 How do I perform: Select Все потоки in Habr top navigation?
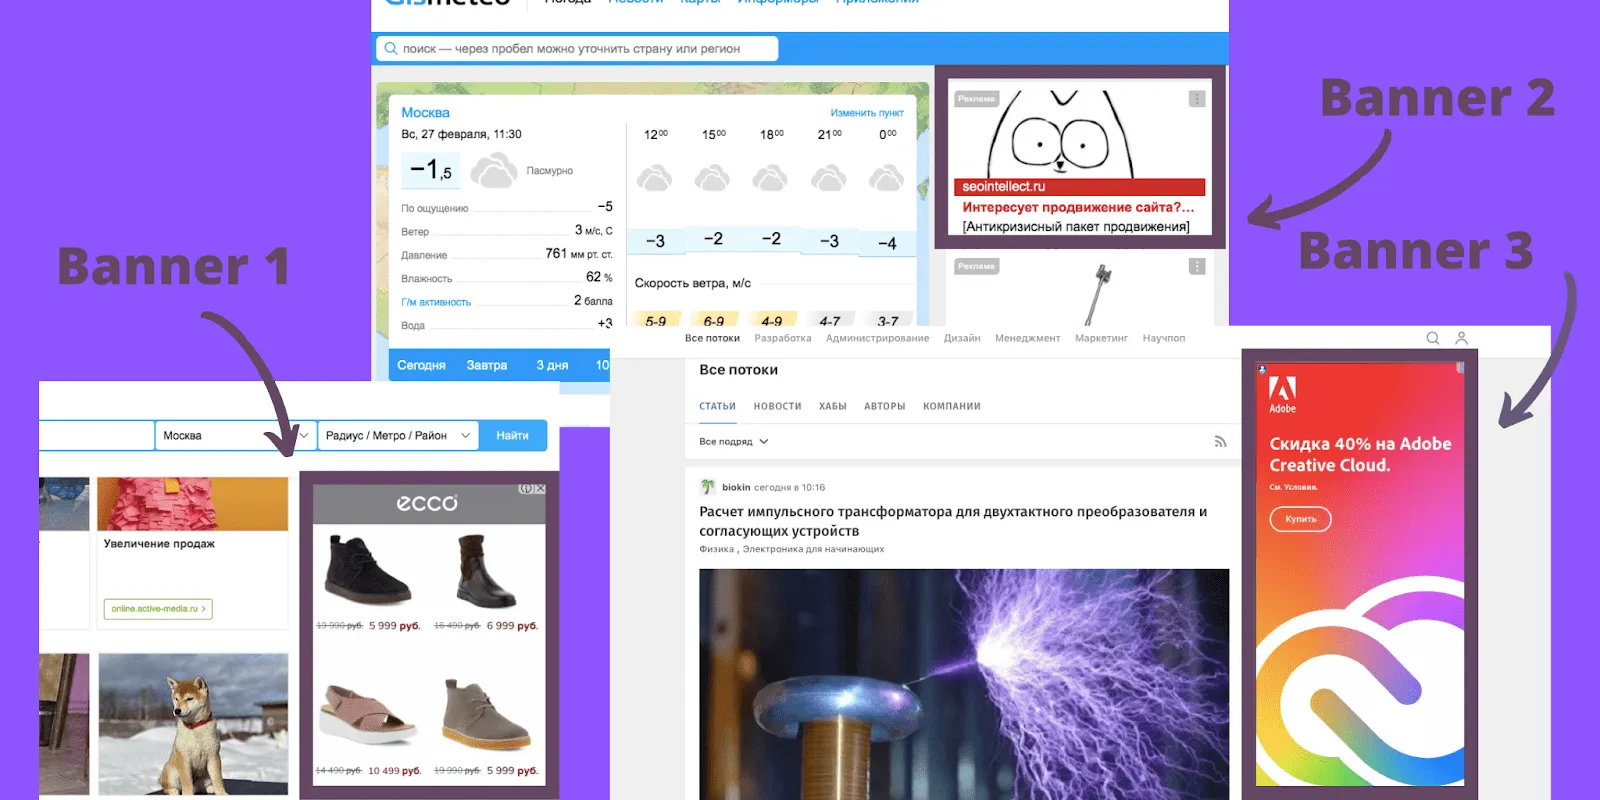(712, 338)
